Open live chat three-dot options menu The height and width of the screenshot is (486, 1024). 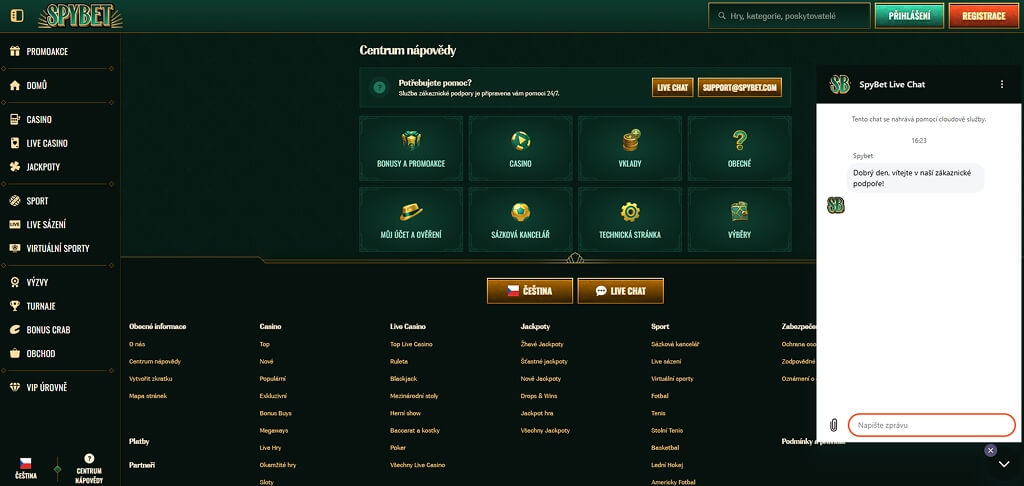(x=1002, y=84)
